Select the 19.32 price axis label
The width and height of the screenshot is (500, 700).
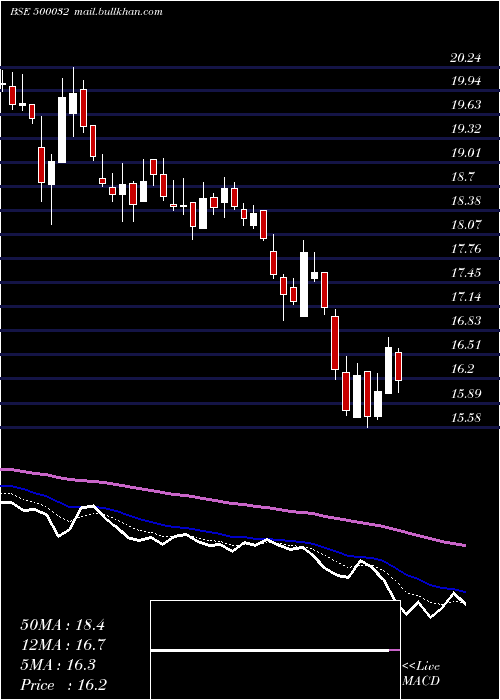click(x=466, y=129)
